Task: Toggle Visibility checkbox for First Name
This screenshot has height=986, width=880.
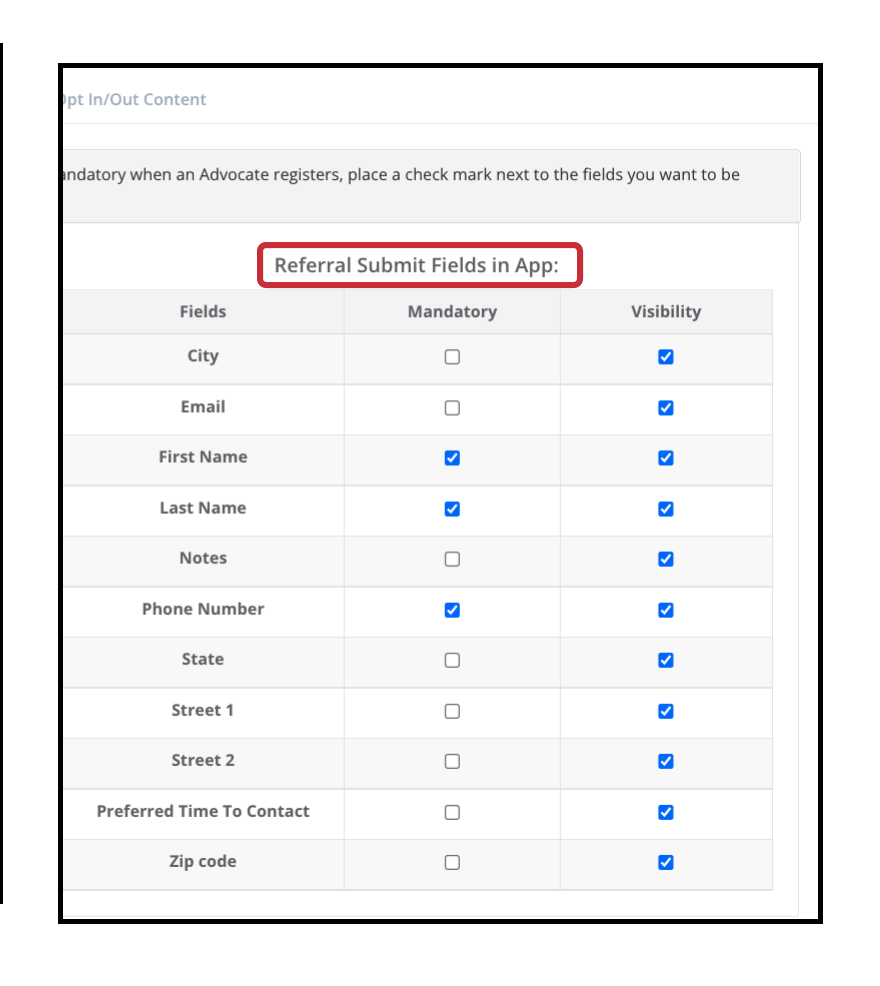Action: click(666, 458)
